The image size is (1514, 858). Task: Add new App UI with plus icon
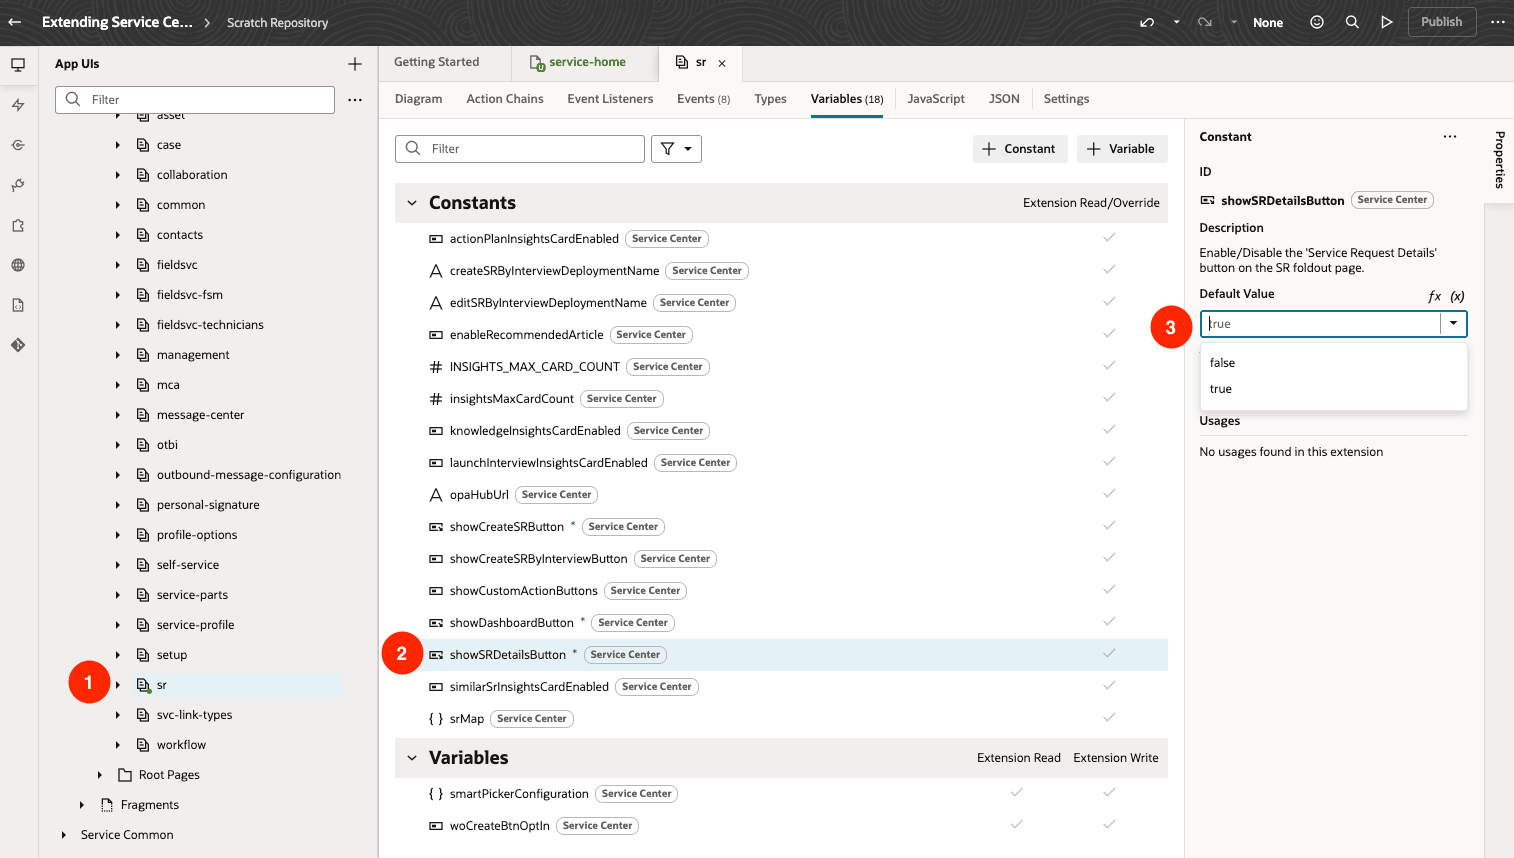(x=355, y=64)
